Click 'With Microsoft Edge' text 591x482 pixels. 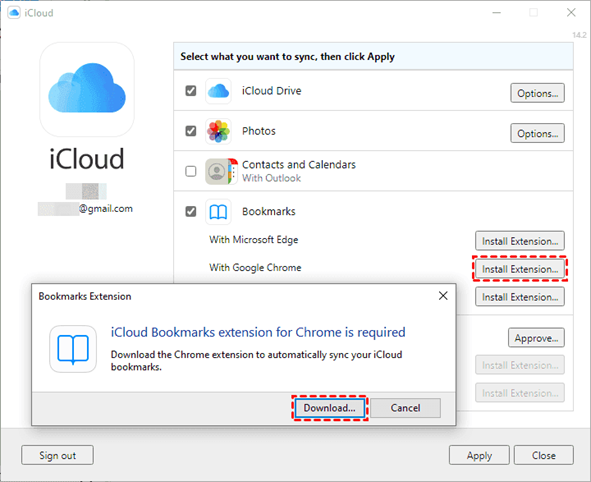coord(254,240)
